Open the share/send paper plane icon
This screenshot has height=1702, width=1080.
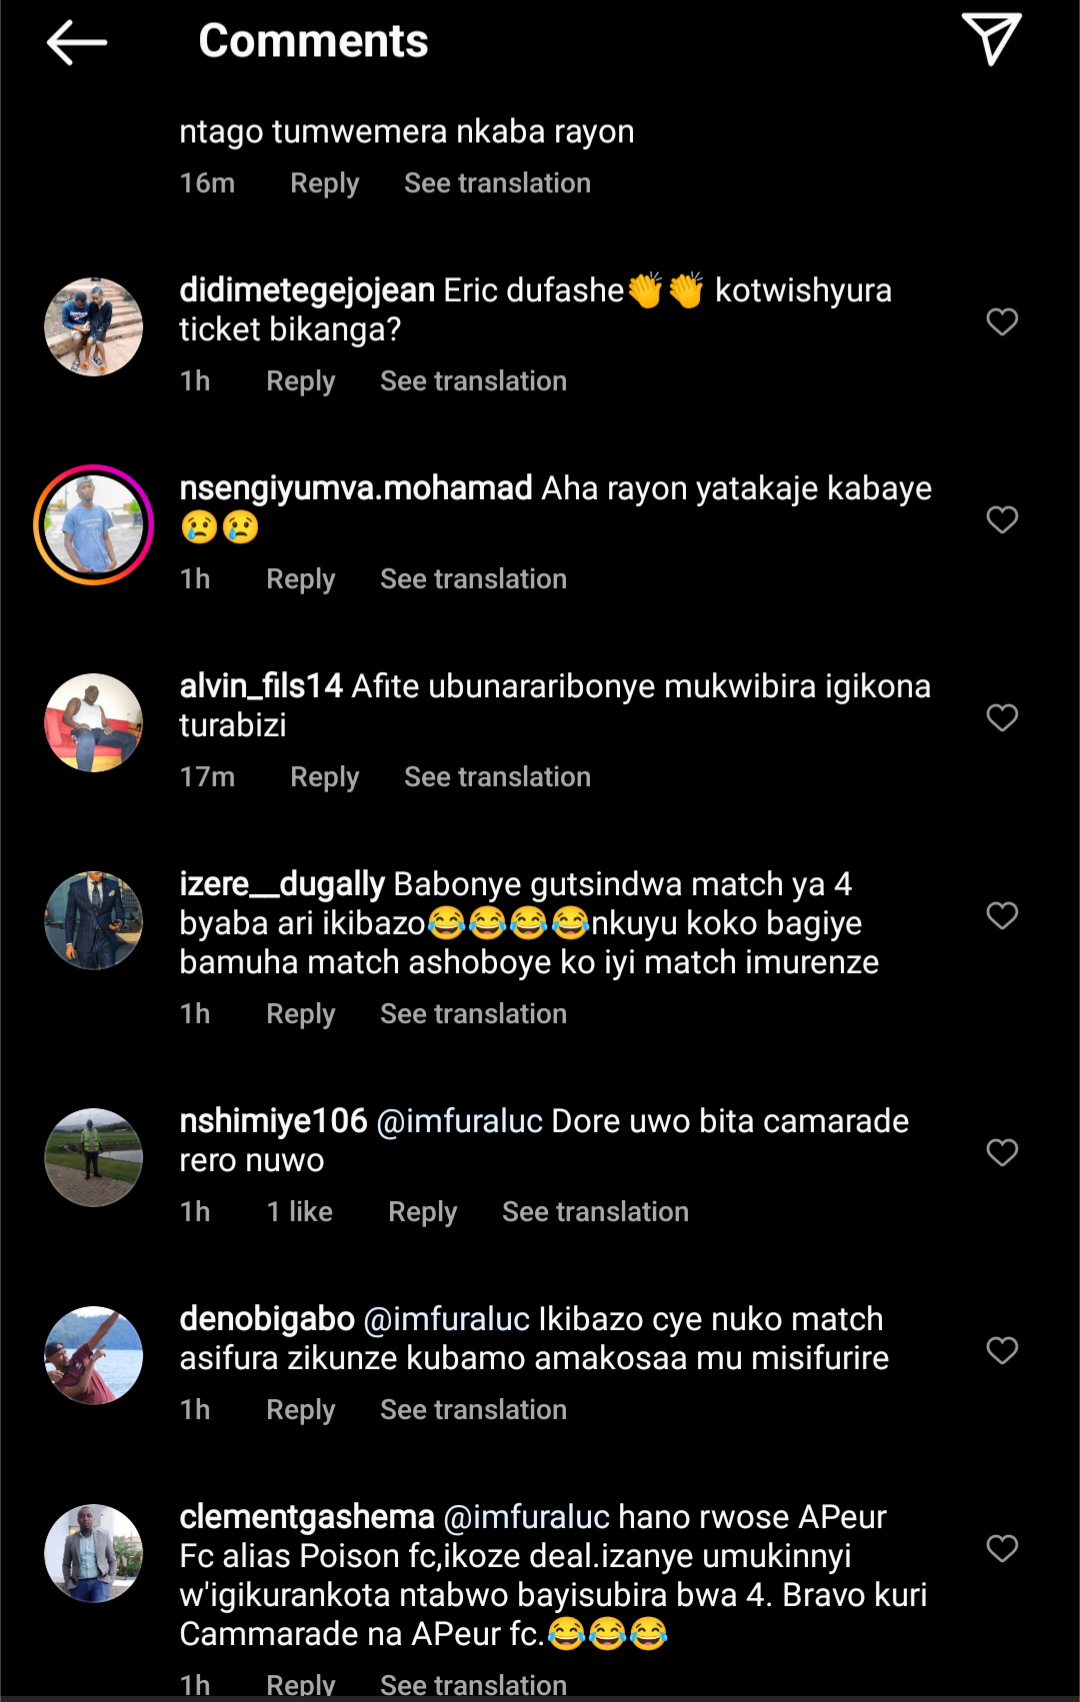point(991,40)
